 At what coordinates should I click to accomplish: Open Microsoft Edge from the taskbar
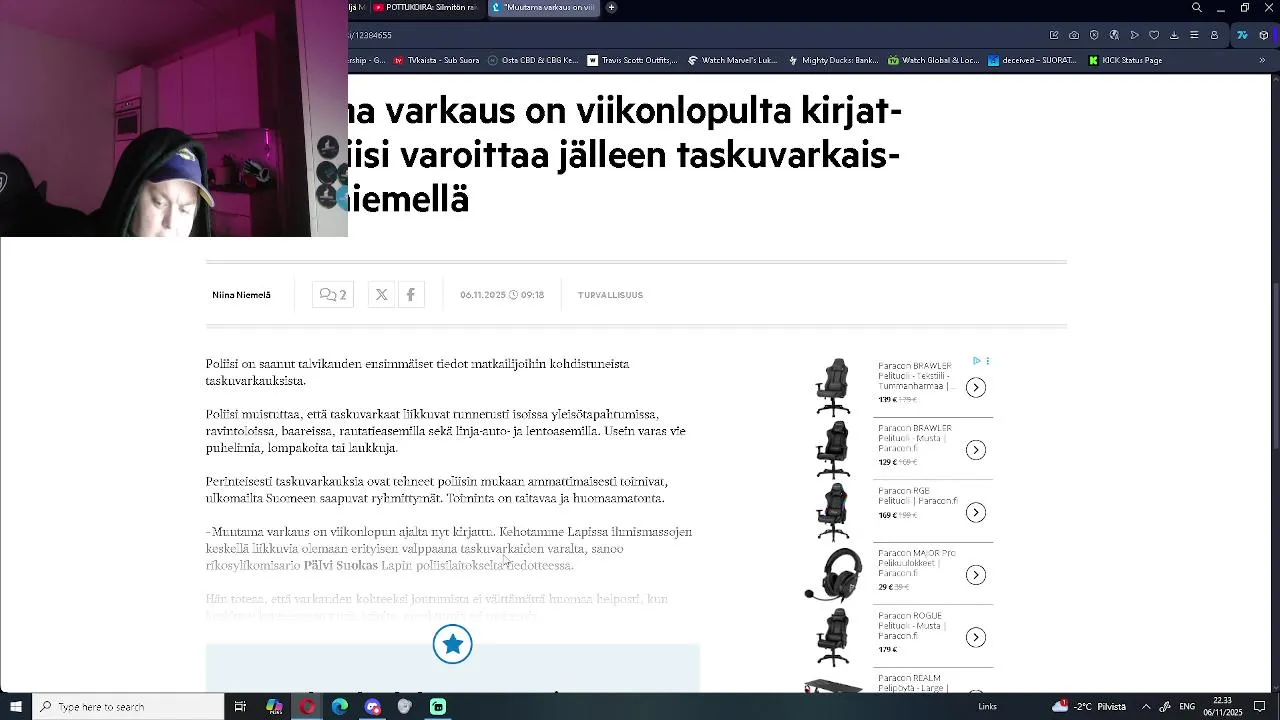(x=340, y=707)
